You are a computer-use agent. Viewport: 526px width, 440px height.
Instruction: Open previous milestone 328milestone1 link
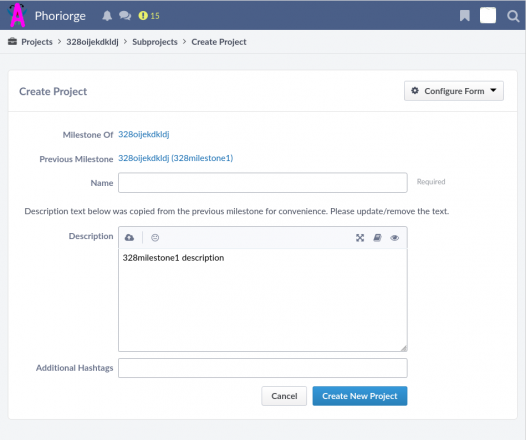[x=175, y=158]
